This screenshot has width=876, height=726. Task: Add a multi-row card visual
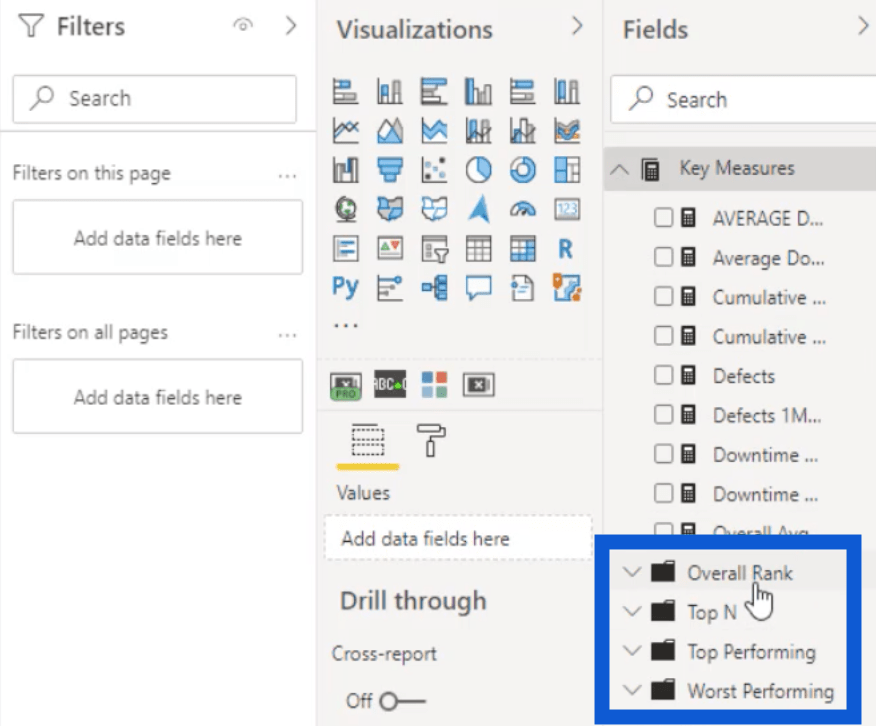point(345,249)
